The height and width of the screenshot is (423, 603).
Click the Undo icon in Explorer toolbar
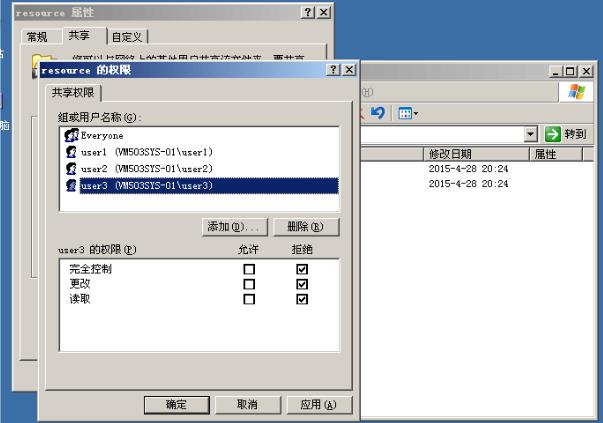378,113
